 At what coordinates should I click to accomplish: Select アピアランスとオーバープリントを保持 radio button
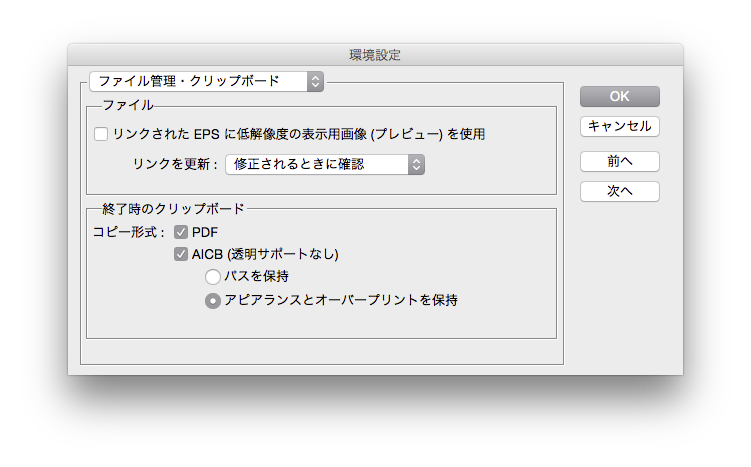point(213,301)
